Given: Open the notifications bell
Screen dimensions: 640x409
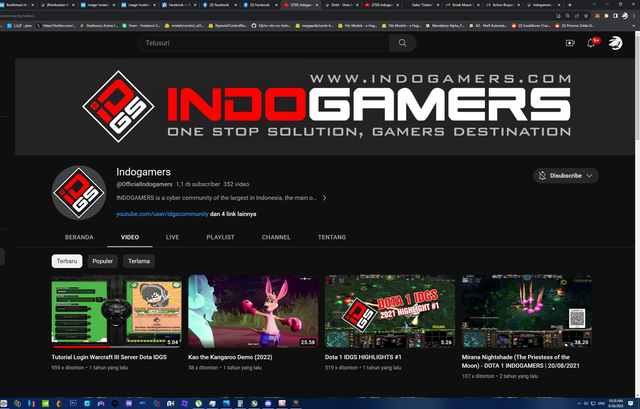Looking at the screenshot, I should click(591, 43).
